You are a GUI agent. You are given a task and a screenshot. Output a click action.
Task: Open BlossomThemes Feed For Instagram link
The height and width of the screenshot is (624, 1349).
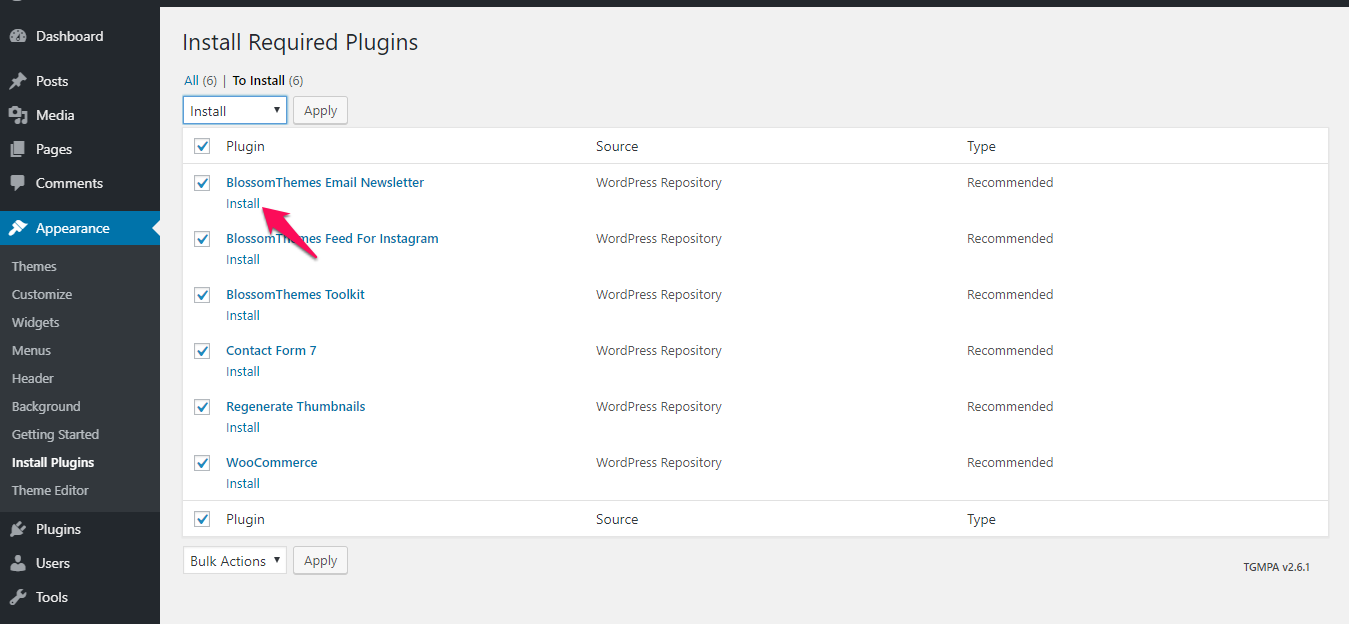tap(332, 238)
